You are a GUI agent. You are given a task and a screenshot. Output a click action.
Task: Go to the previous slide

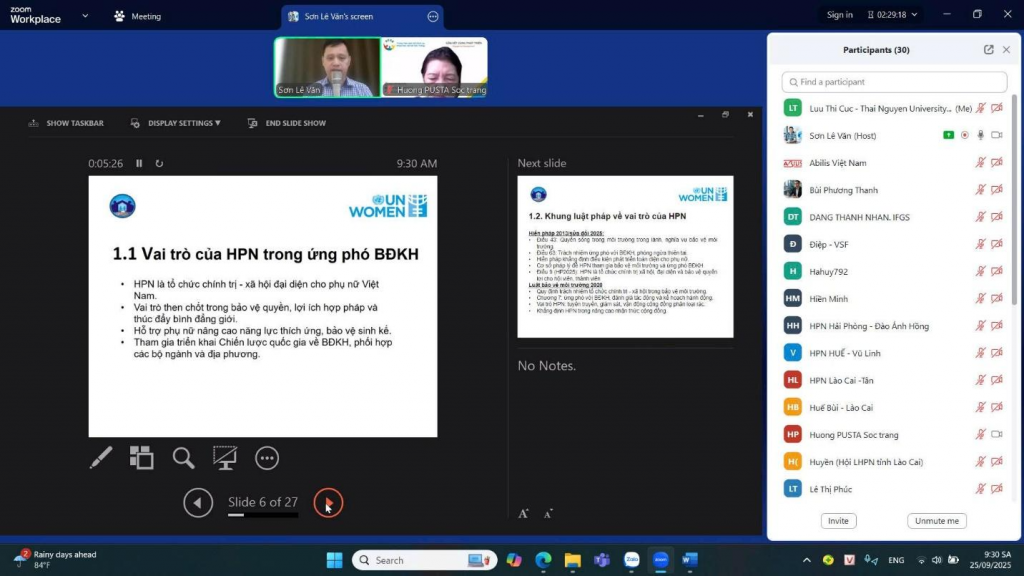coord(198,503)
